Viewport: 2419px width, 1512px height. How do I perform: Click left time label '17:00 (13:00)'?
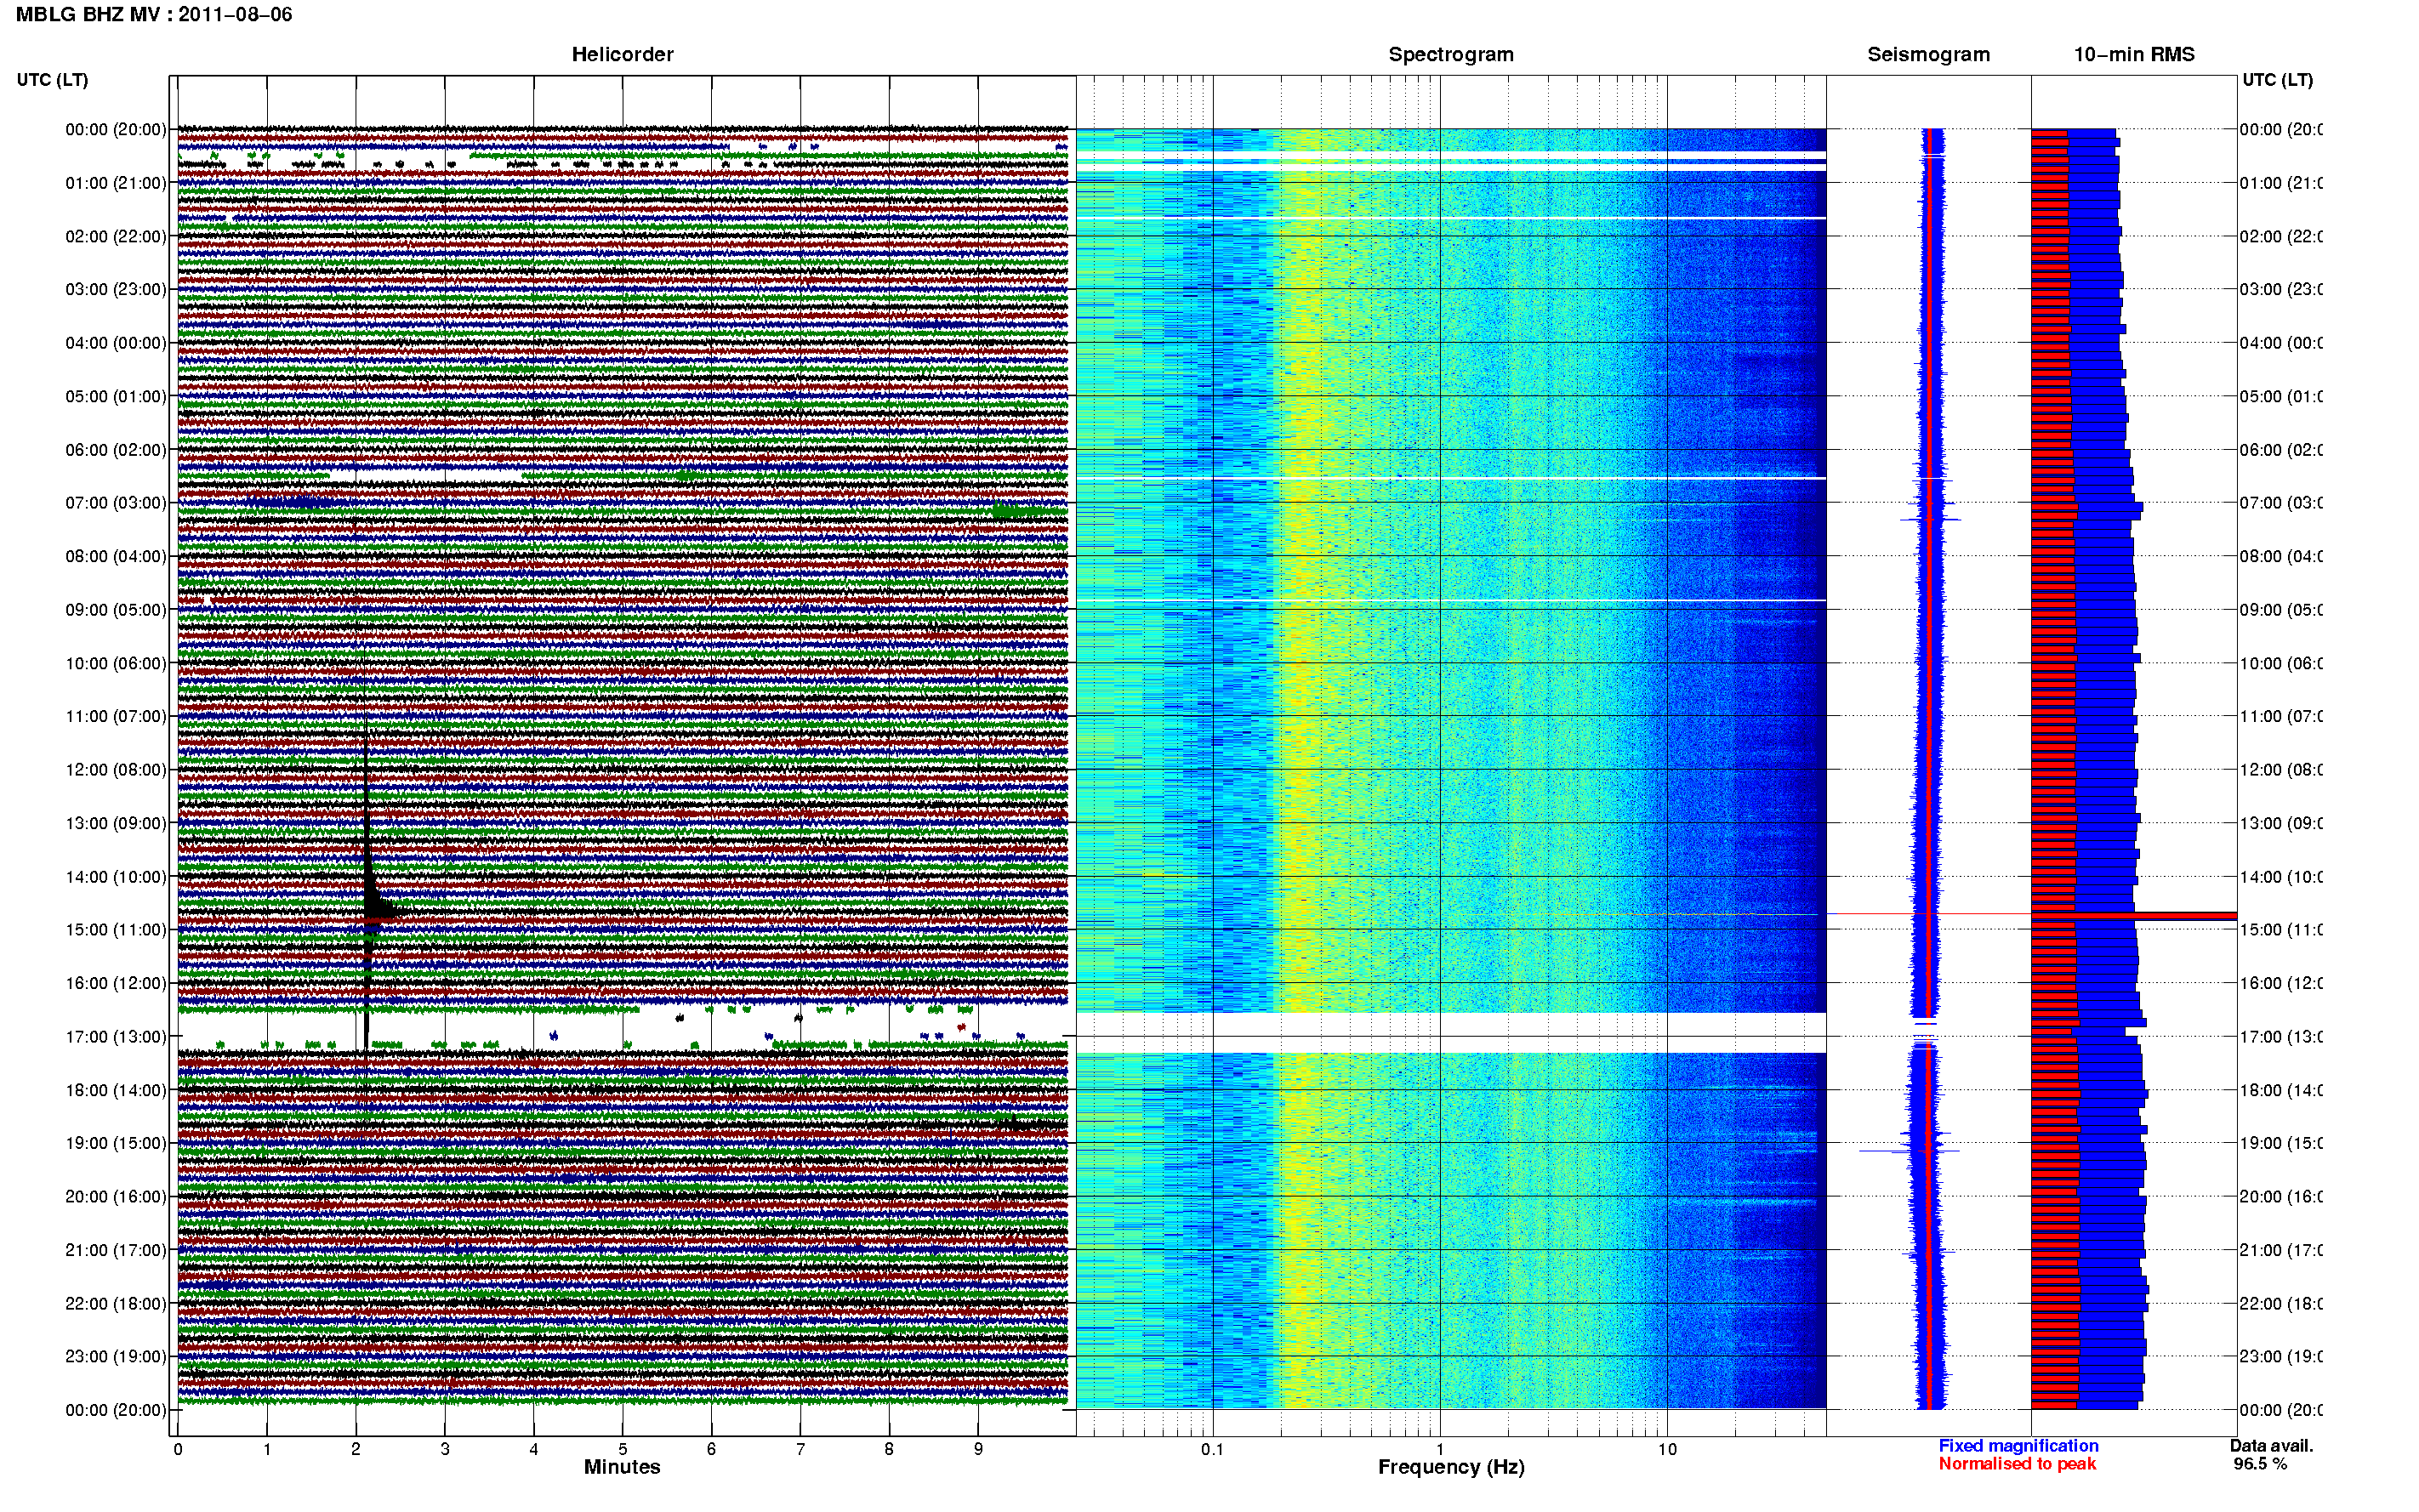(x=116, y=1037)
